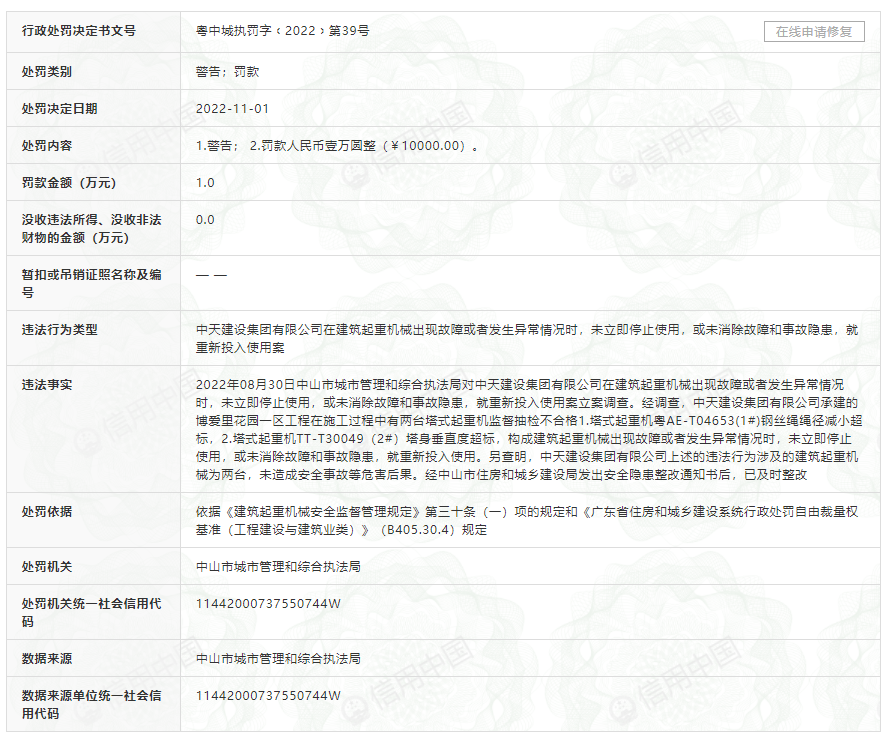Click the 暂扣或吊销证照名称及编号 label

[x=91, y=283]
